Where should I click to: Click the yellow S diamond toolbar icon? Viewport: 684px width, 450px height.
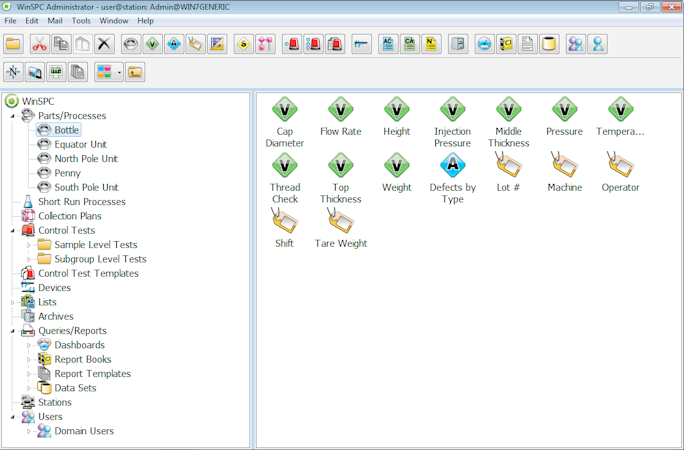coord(244,44)
